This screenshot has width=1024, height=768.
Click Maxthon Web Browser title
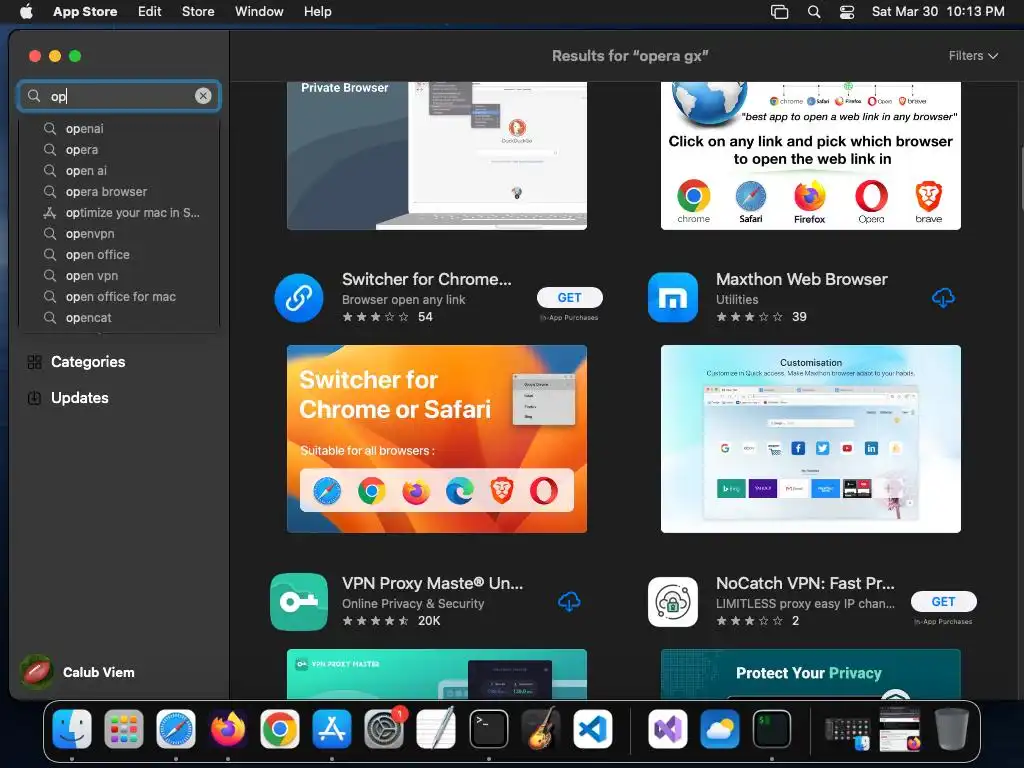click(x=801, y=279)
